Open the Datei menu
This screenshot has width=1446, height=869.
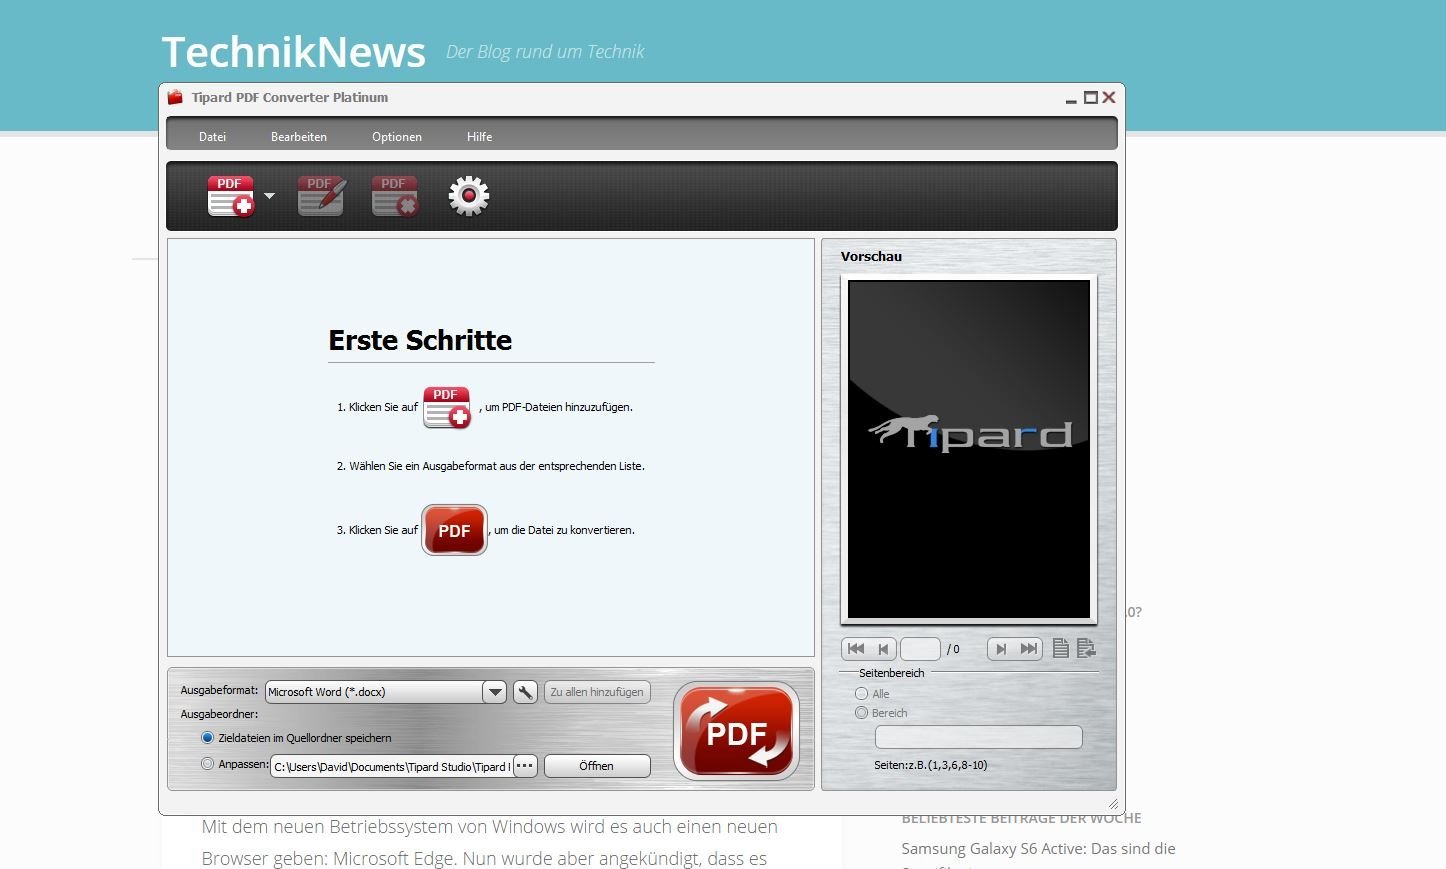212,137
